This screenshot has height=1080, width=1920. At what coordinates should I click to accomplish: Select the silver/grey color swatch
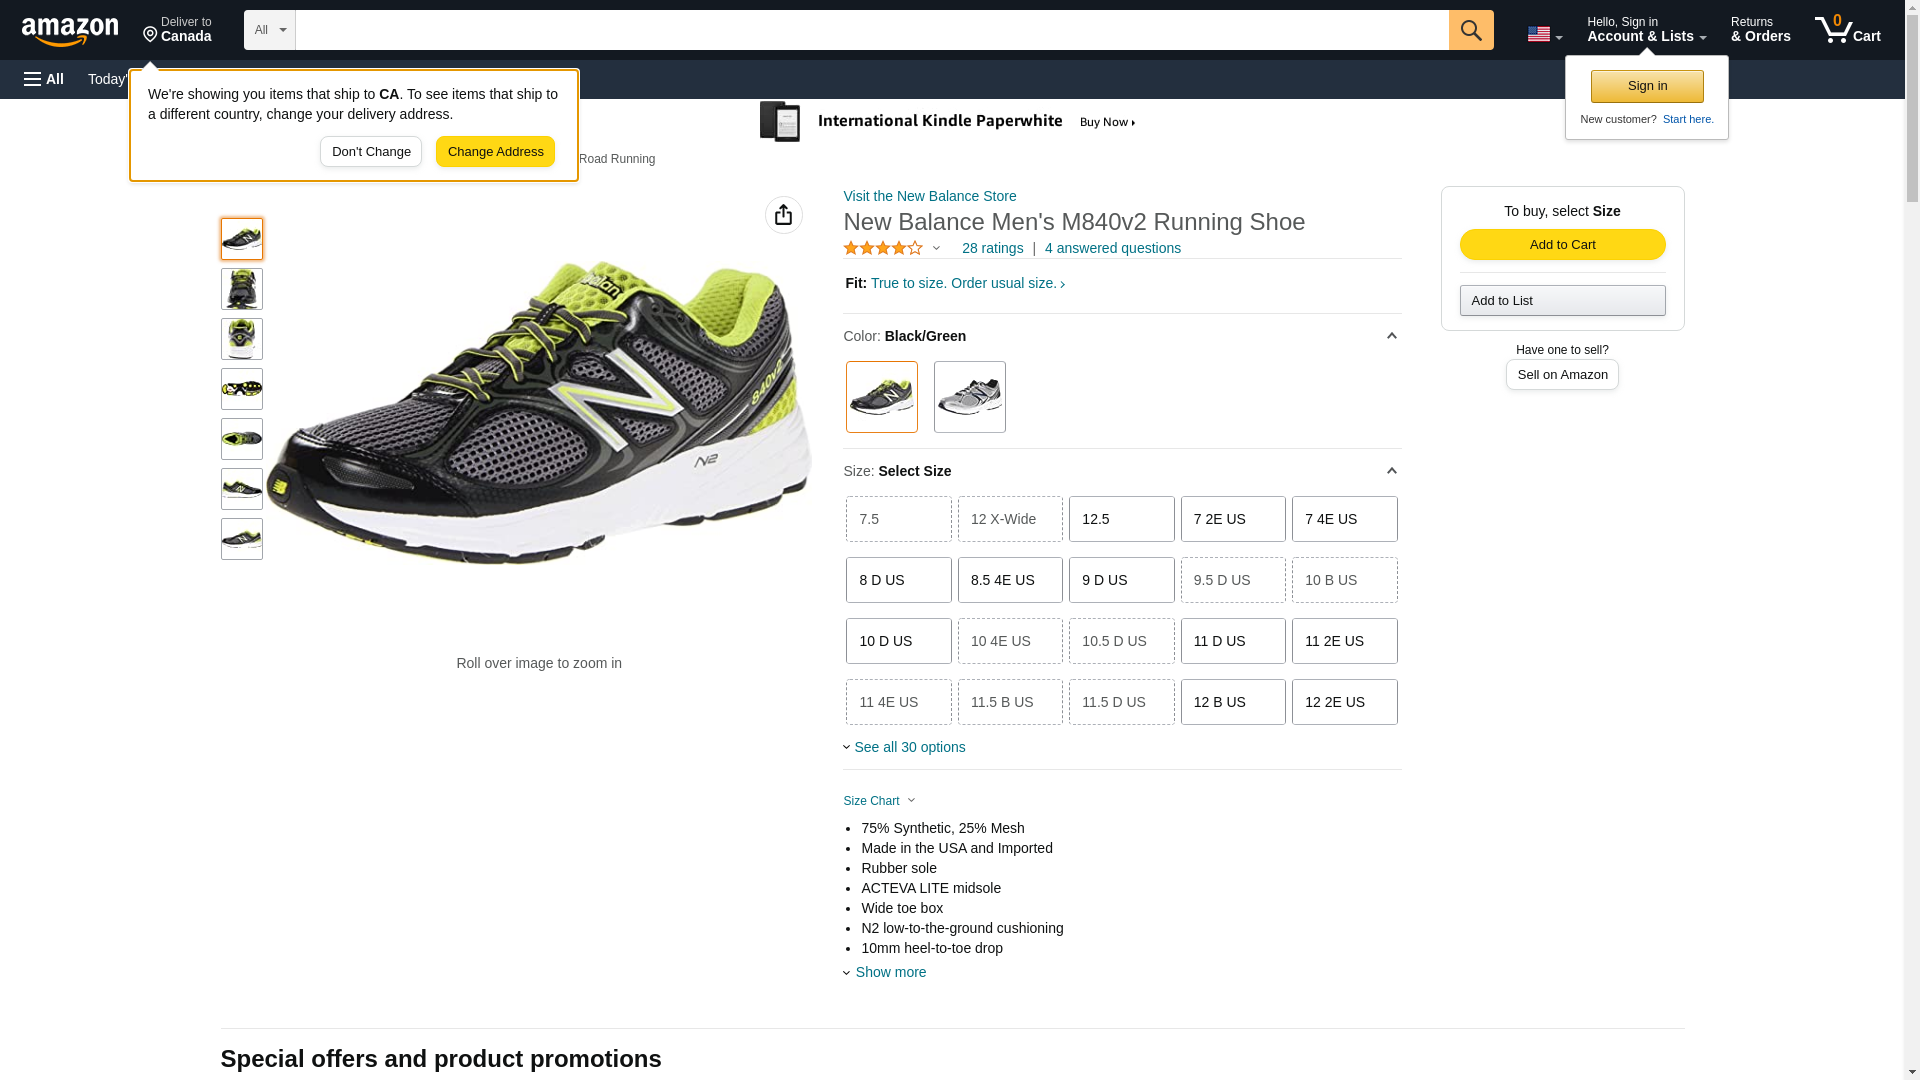pos(969,397)
